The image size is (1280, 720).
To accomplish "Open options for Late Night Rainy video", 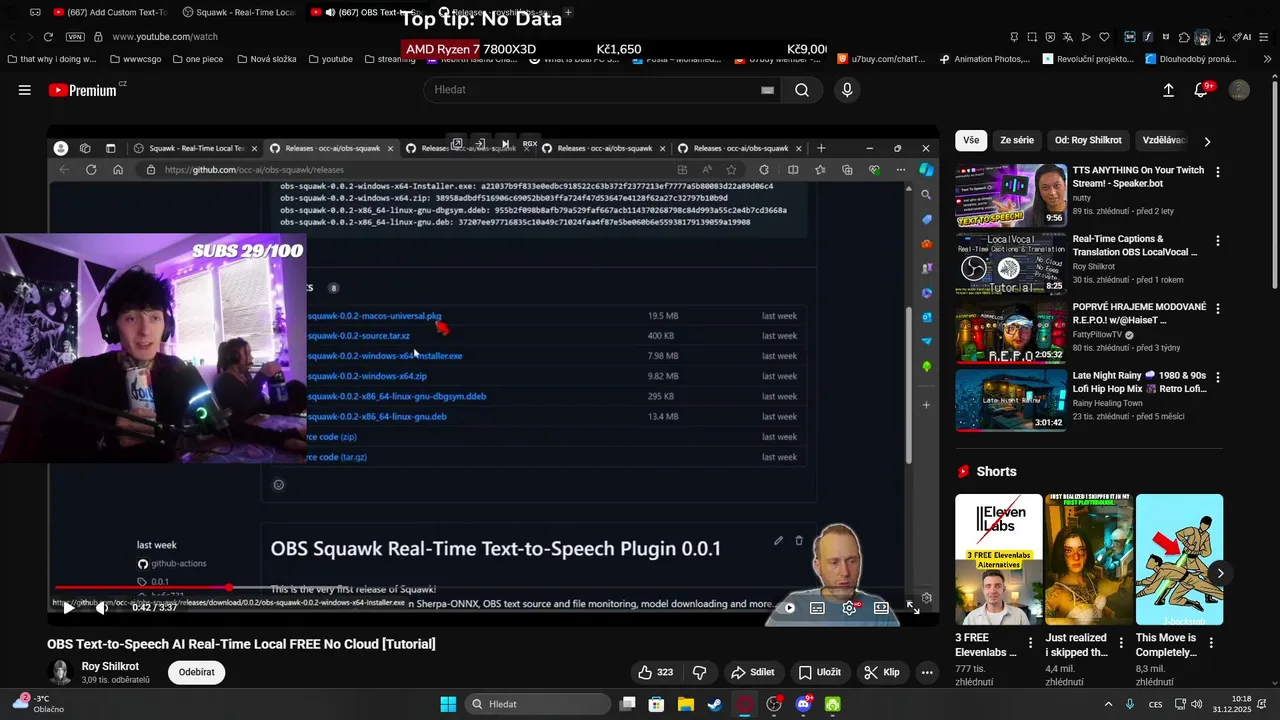I will point(1218,377).
